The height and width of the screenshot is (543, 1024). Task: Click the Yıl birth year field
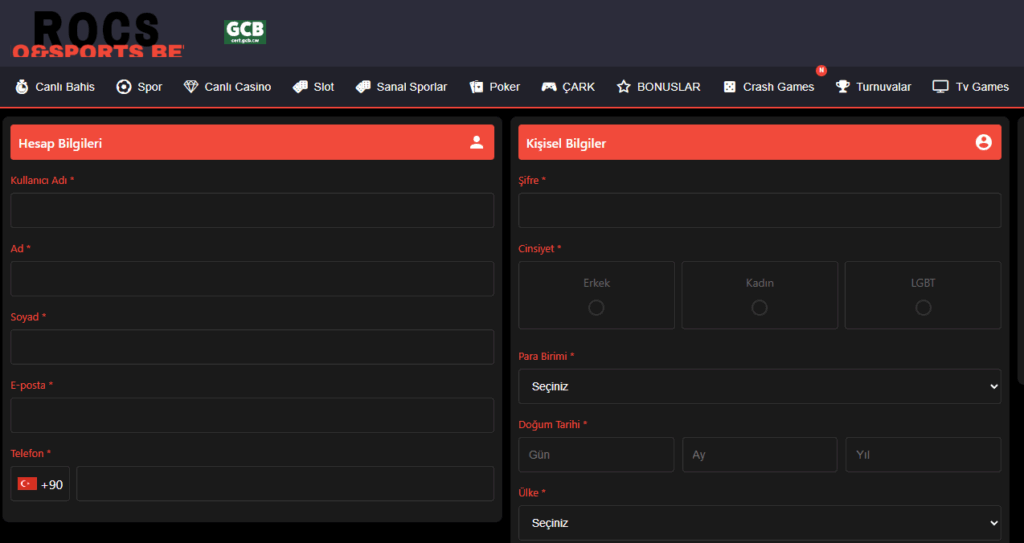coord(923,455)
